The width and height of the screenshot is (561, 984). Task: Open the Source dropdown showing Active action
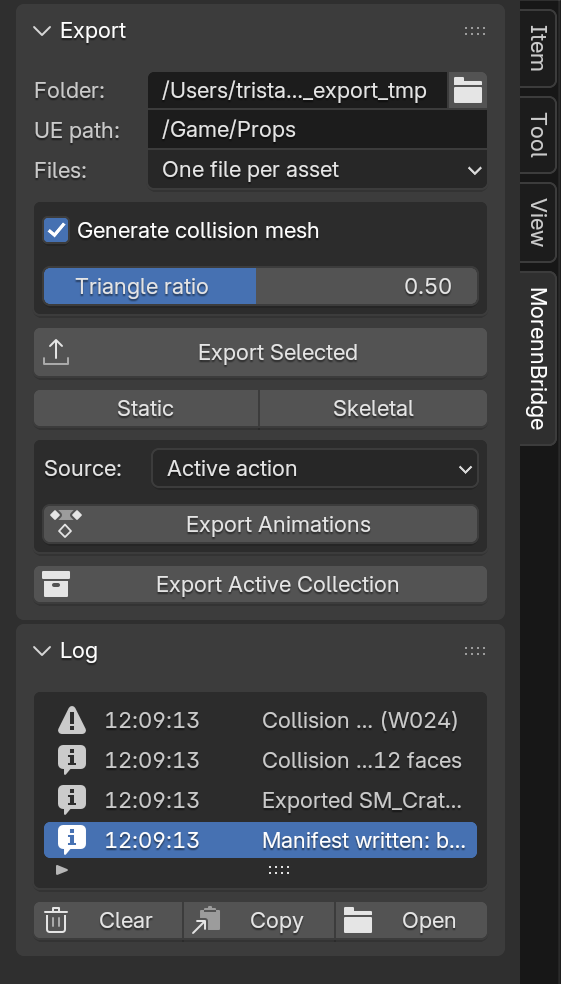[x=315, y=468]
